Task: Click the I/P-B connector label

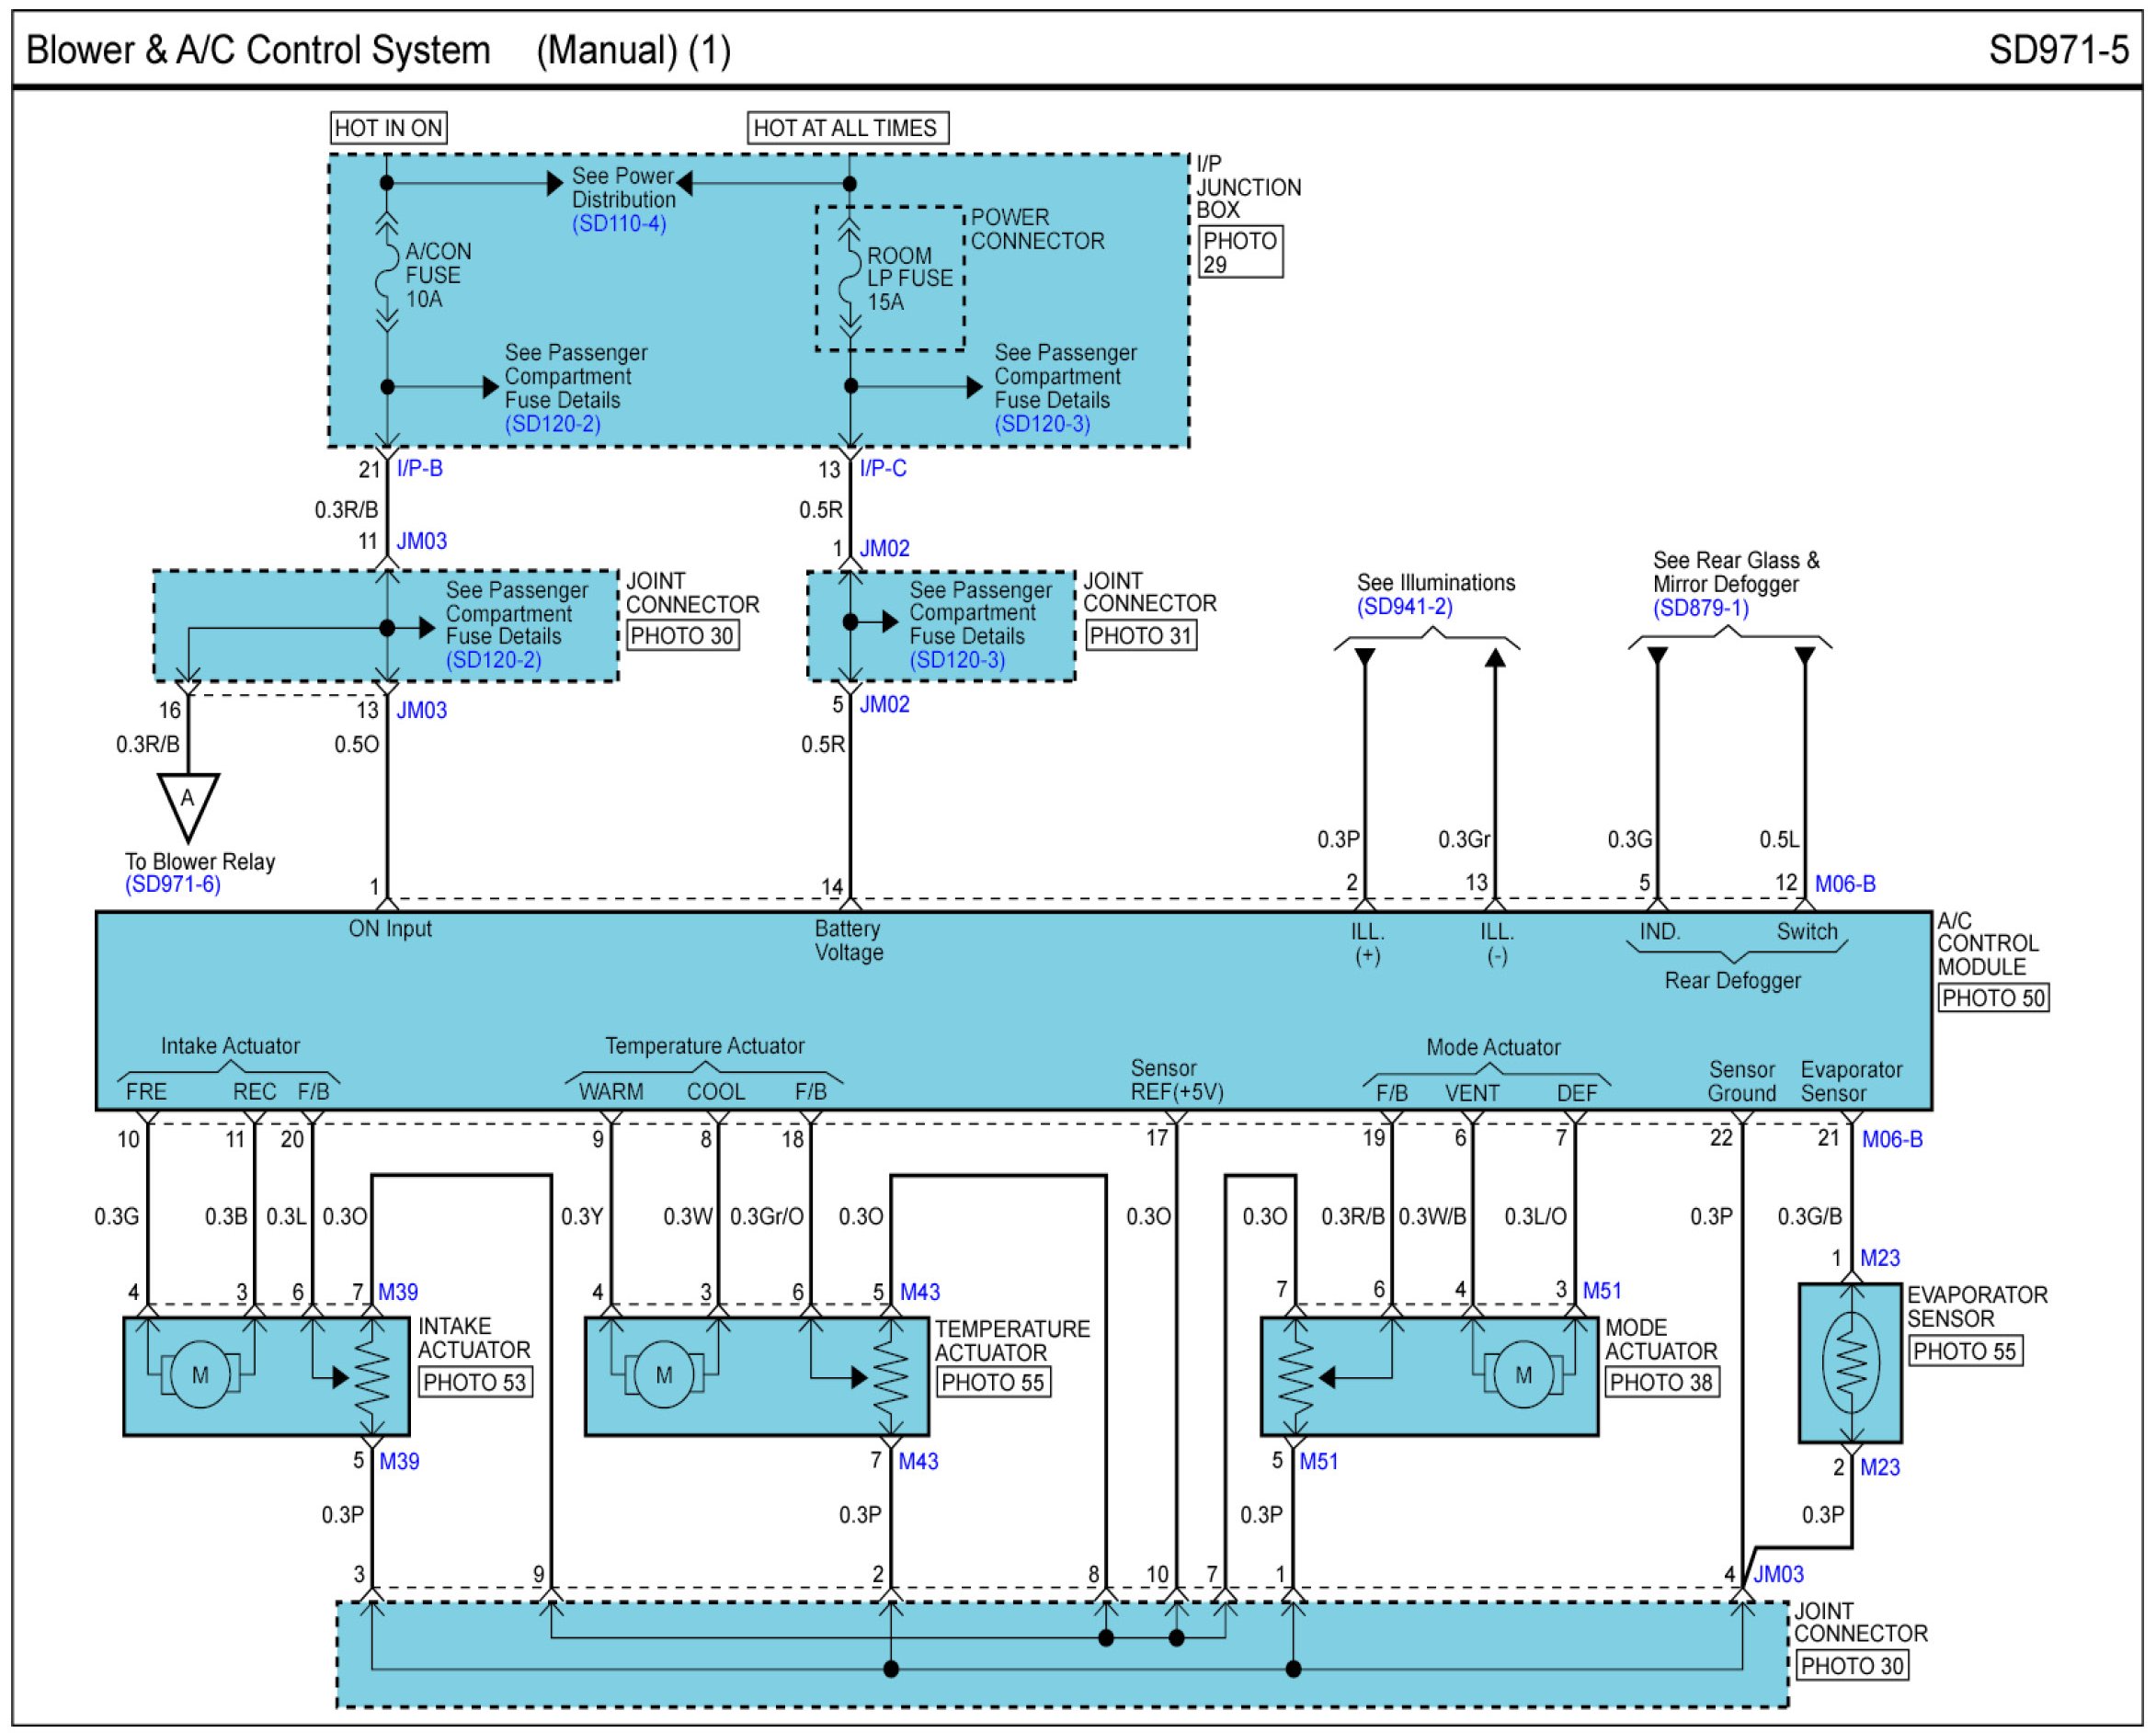Action: 419,468
